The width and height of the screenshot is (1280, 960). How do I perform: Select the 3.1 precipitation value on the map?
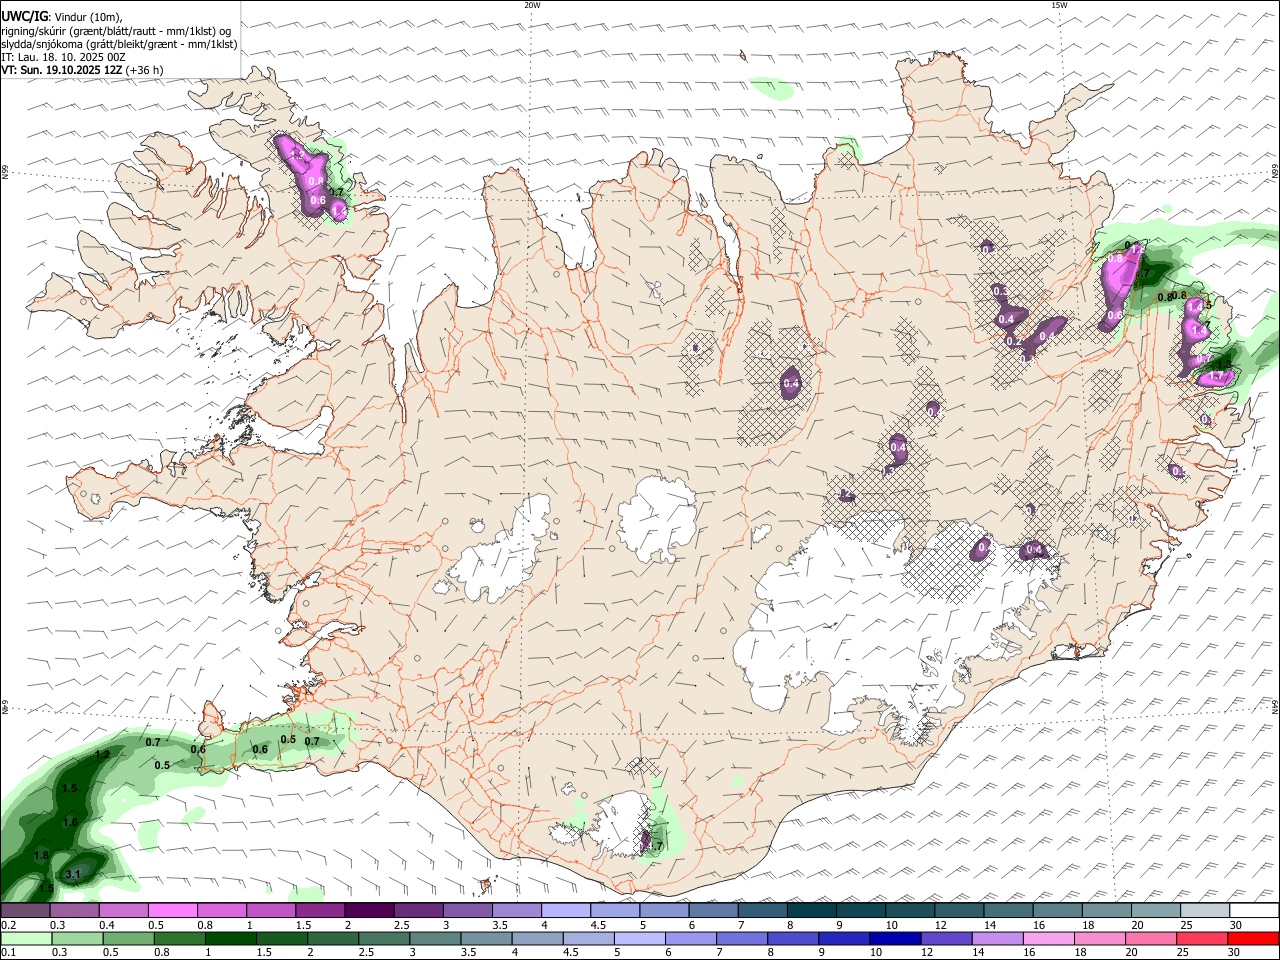72,874
